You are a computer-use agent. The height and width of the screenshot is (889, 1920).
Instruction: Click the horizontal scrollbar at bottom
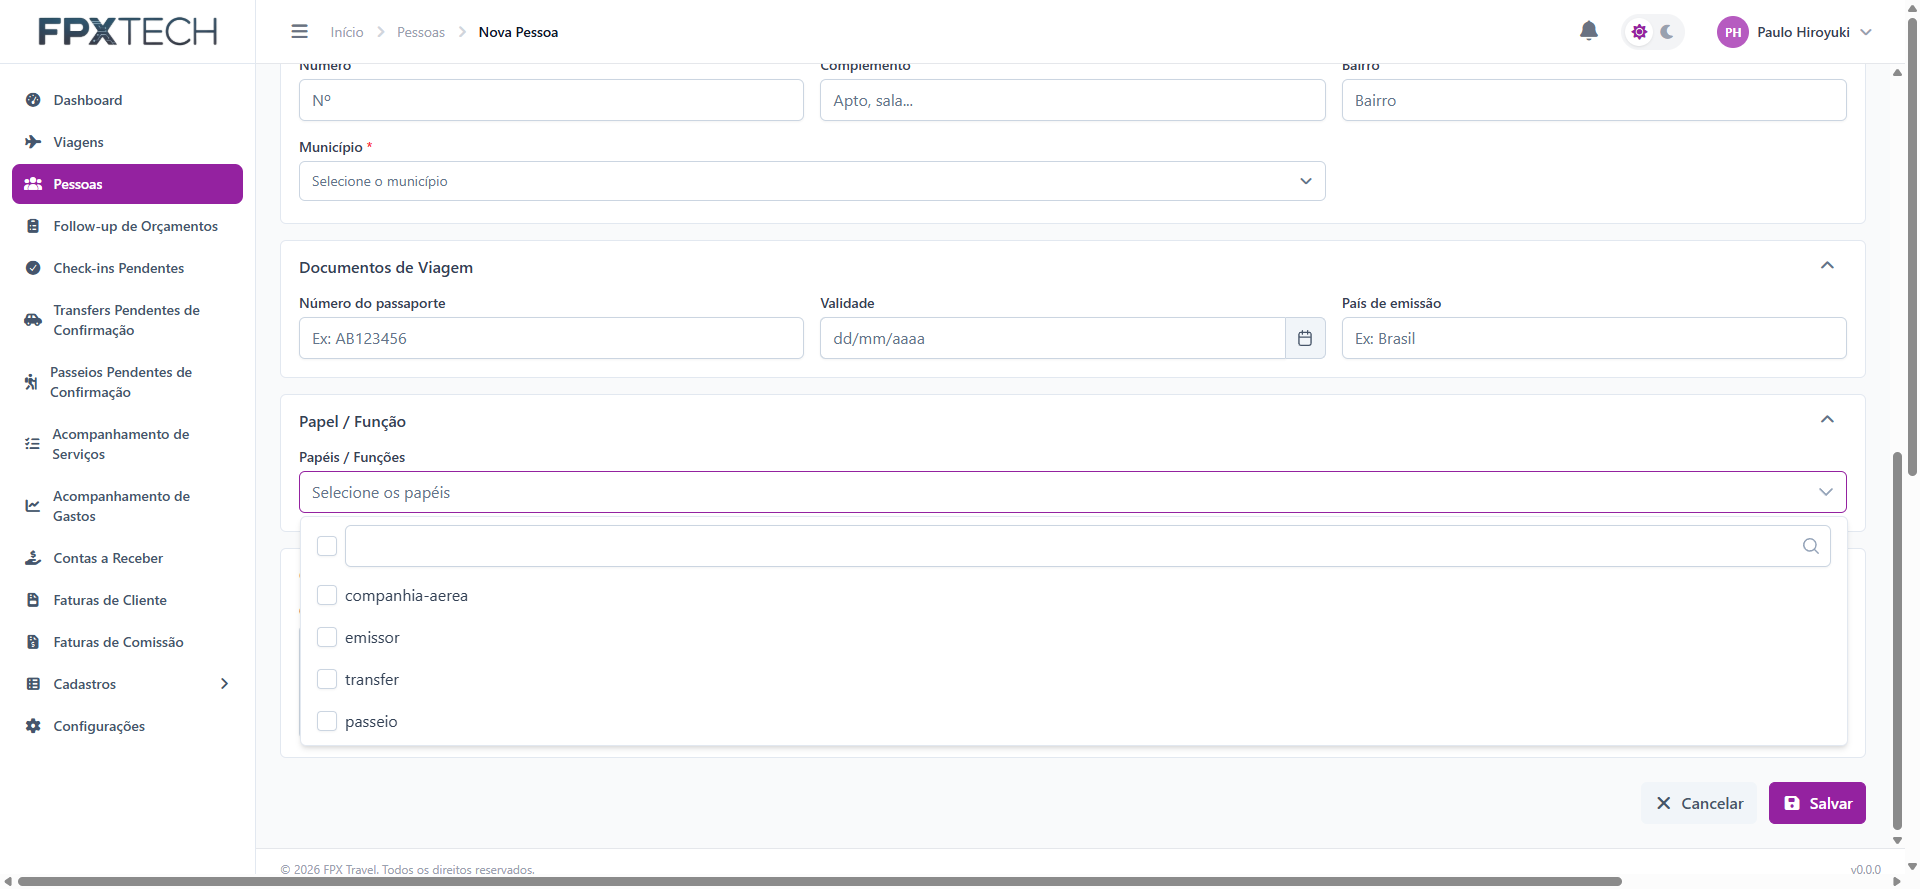tap(820, 881)
